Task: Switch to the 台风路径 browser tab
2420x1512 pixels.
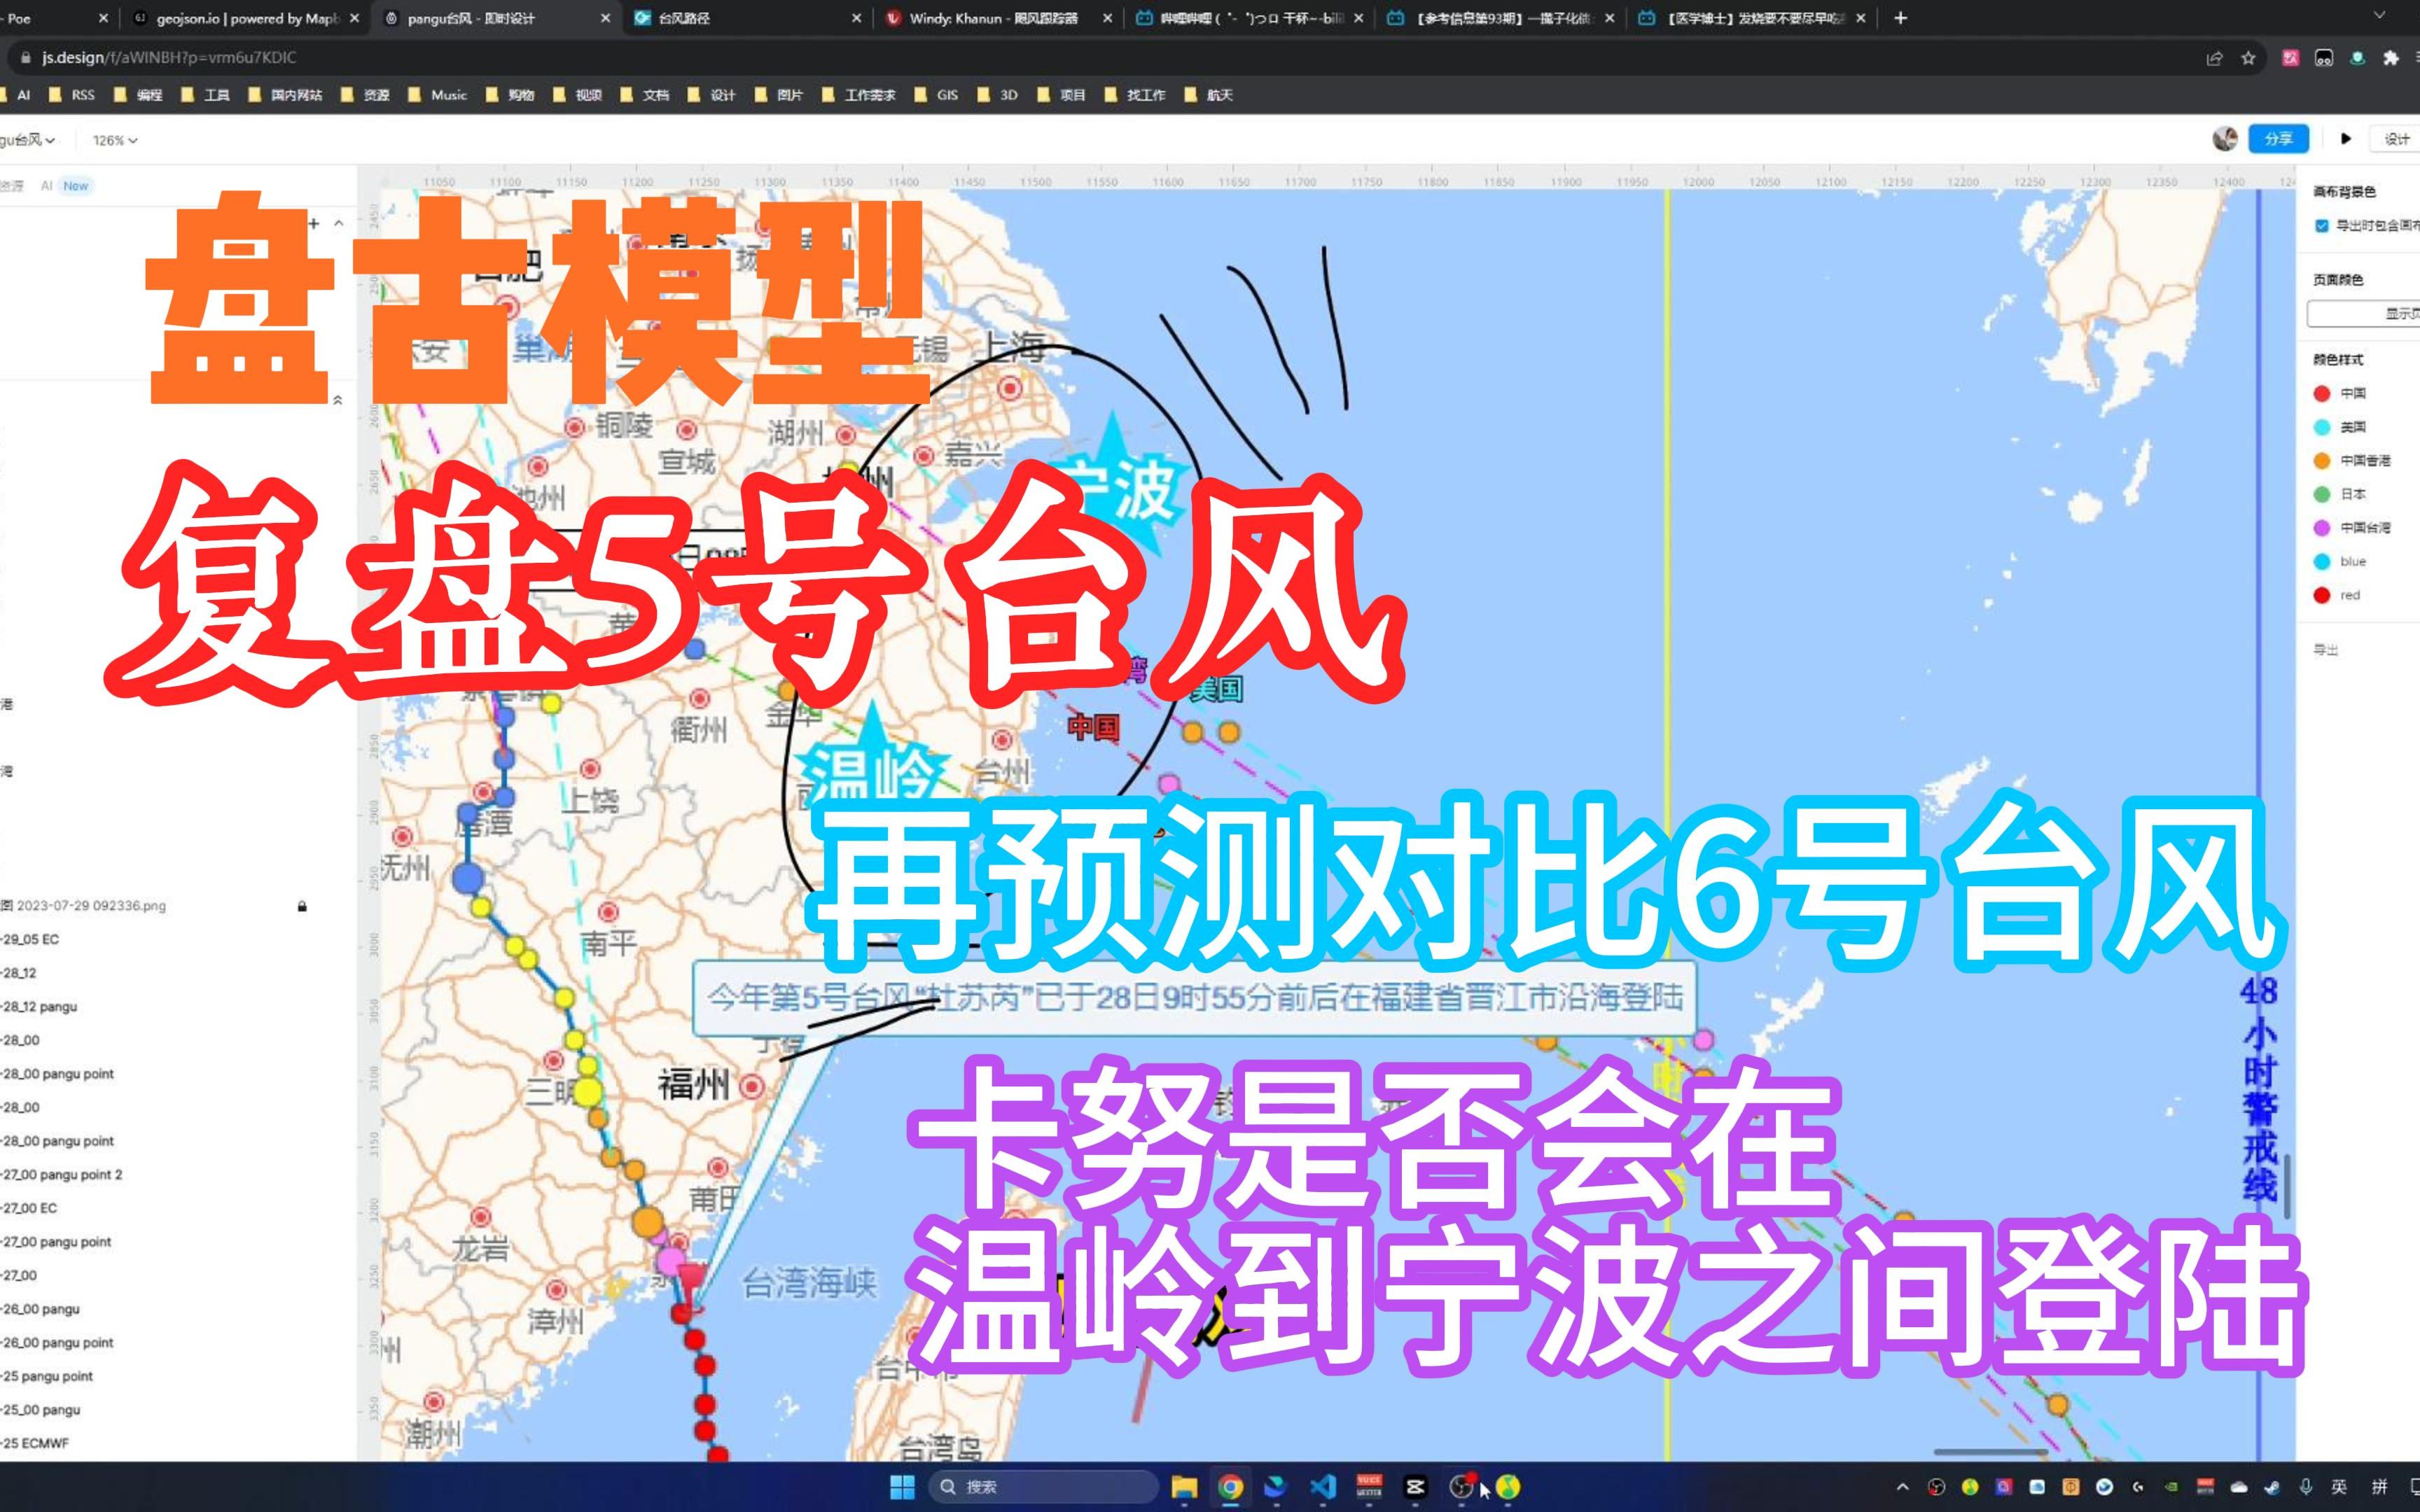Action: [745, 18]
